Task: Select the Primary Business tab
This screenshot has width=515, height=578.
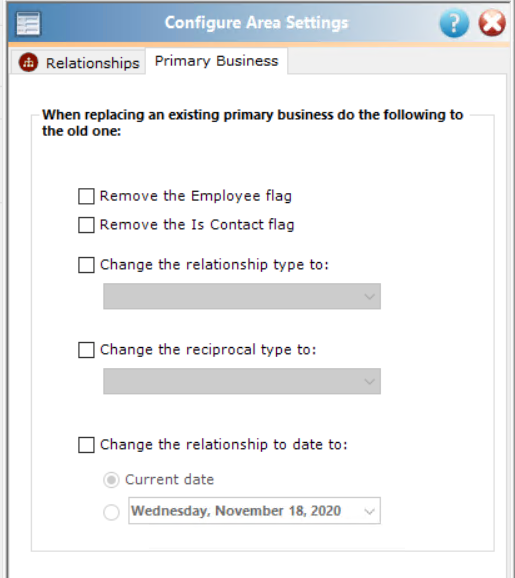Action: (x=216, y=61)
